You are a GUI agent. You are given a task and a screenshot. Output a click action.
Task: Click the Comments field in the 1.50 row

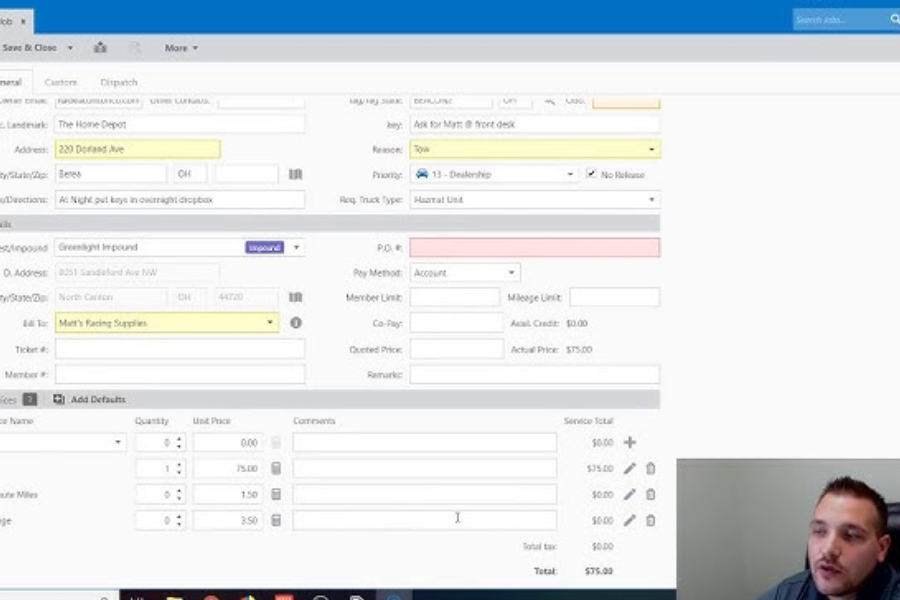[425, 494]
